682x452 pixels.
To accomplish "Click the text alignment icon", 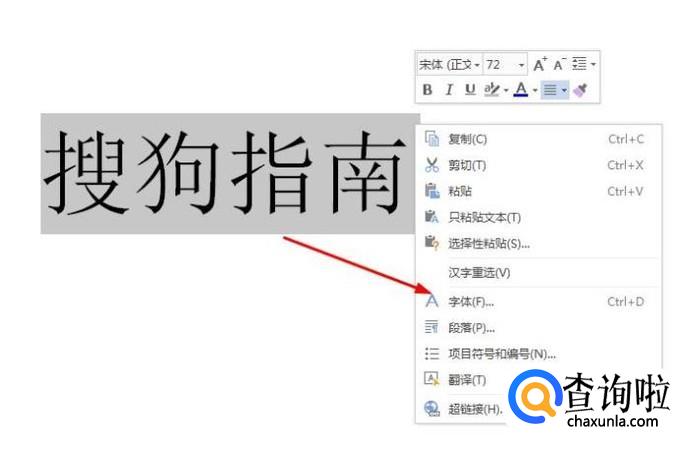I will tap(550, 90).
